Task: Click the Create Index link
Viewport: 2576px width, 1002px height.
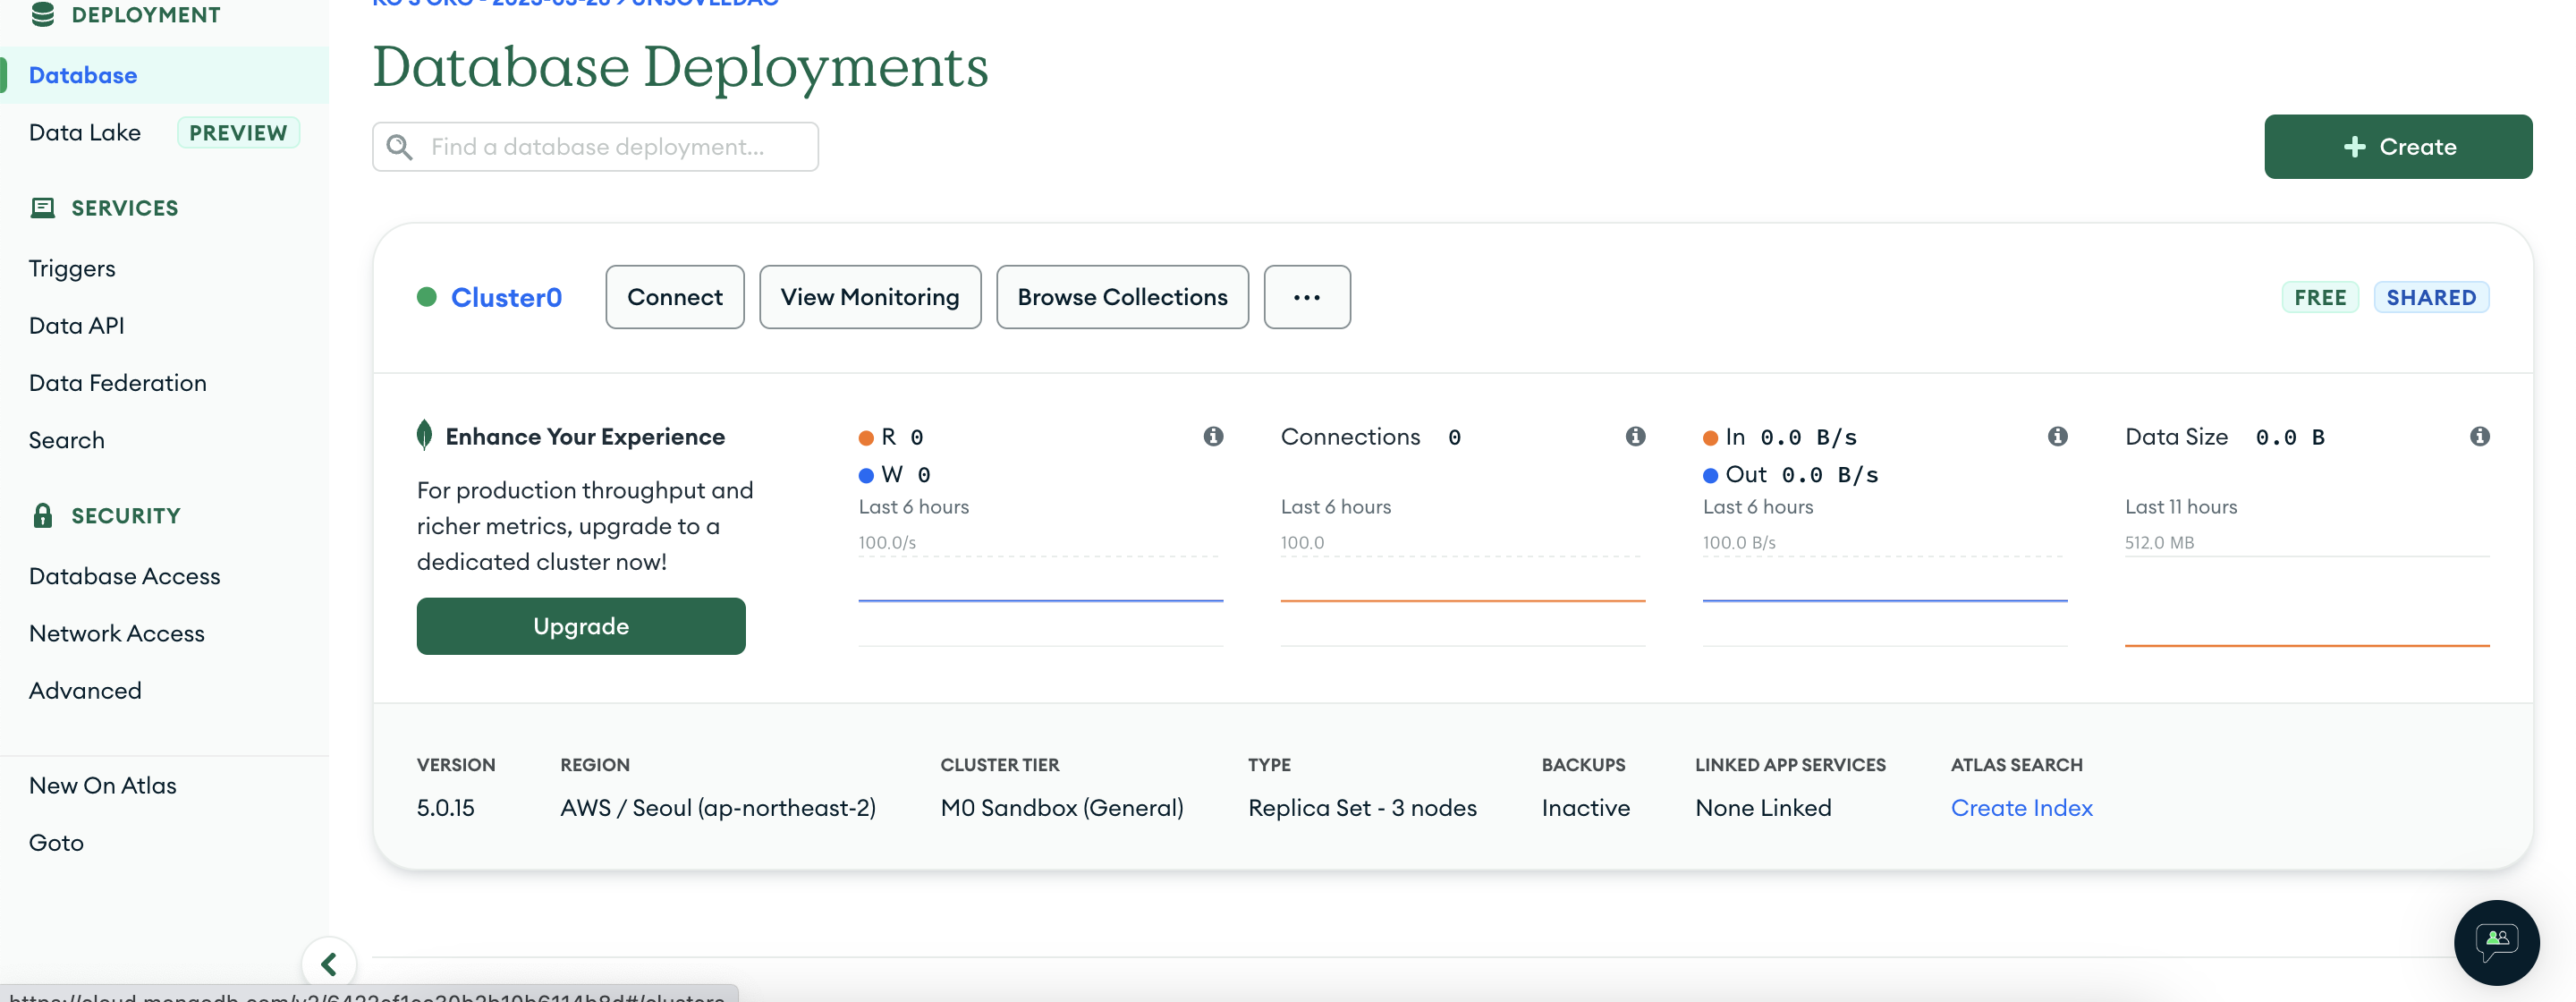Action: (x=2022, y=807)
